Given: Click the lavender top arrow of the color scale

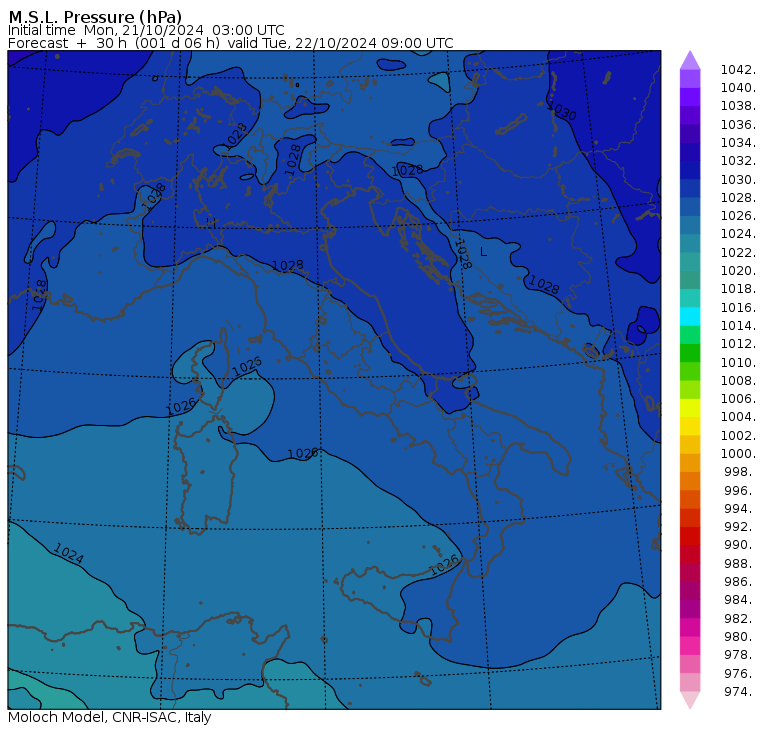Looking at the screenshot, I should click(690, 60).
